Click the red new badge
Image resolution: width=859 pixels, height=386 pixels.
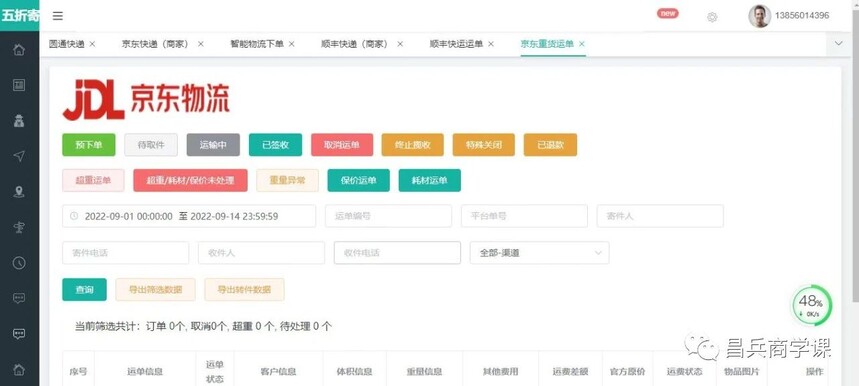668,14
